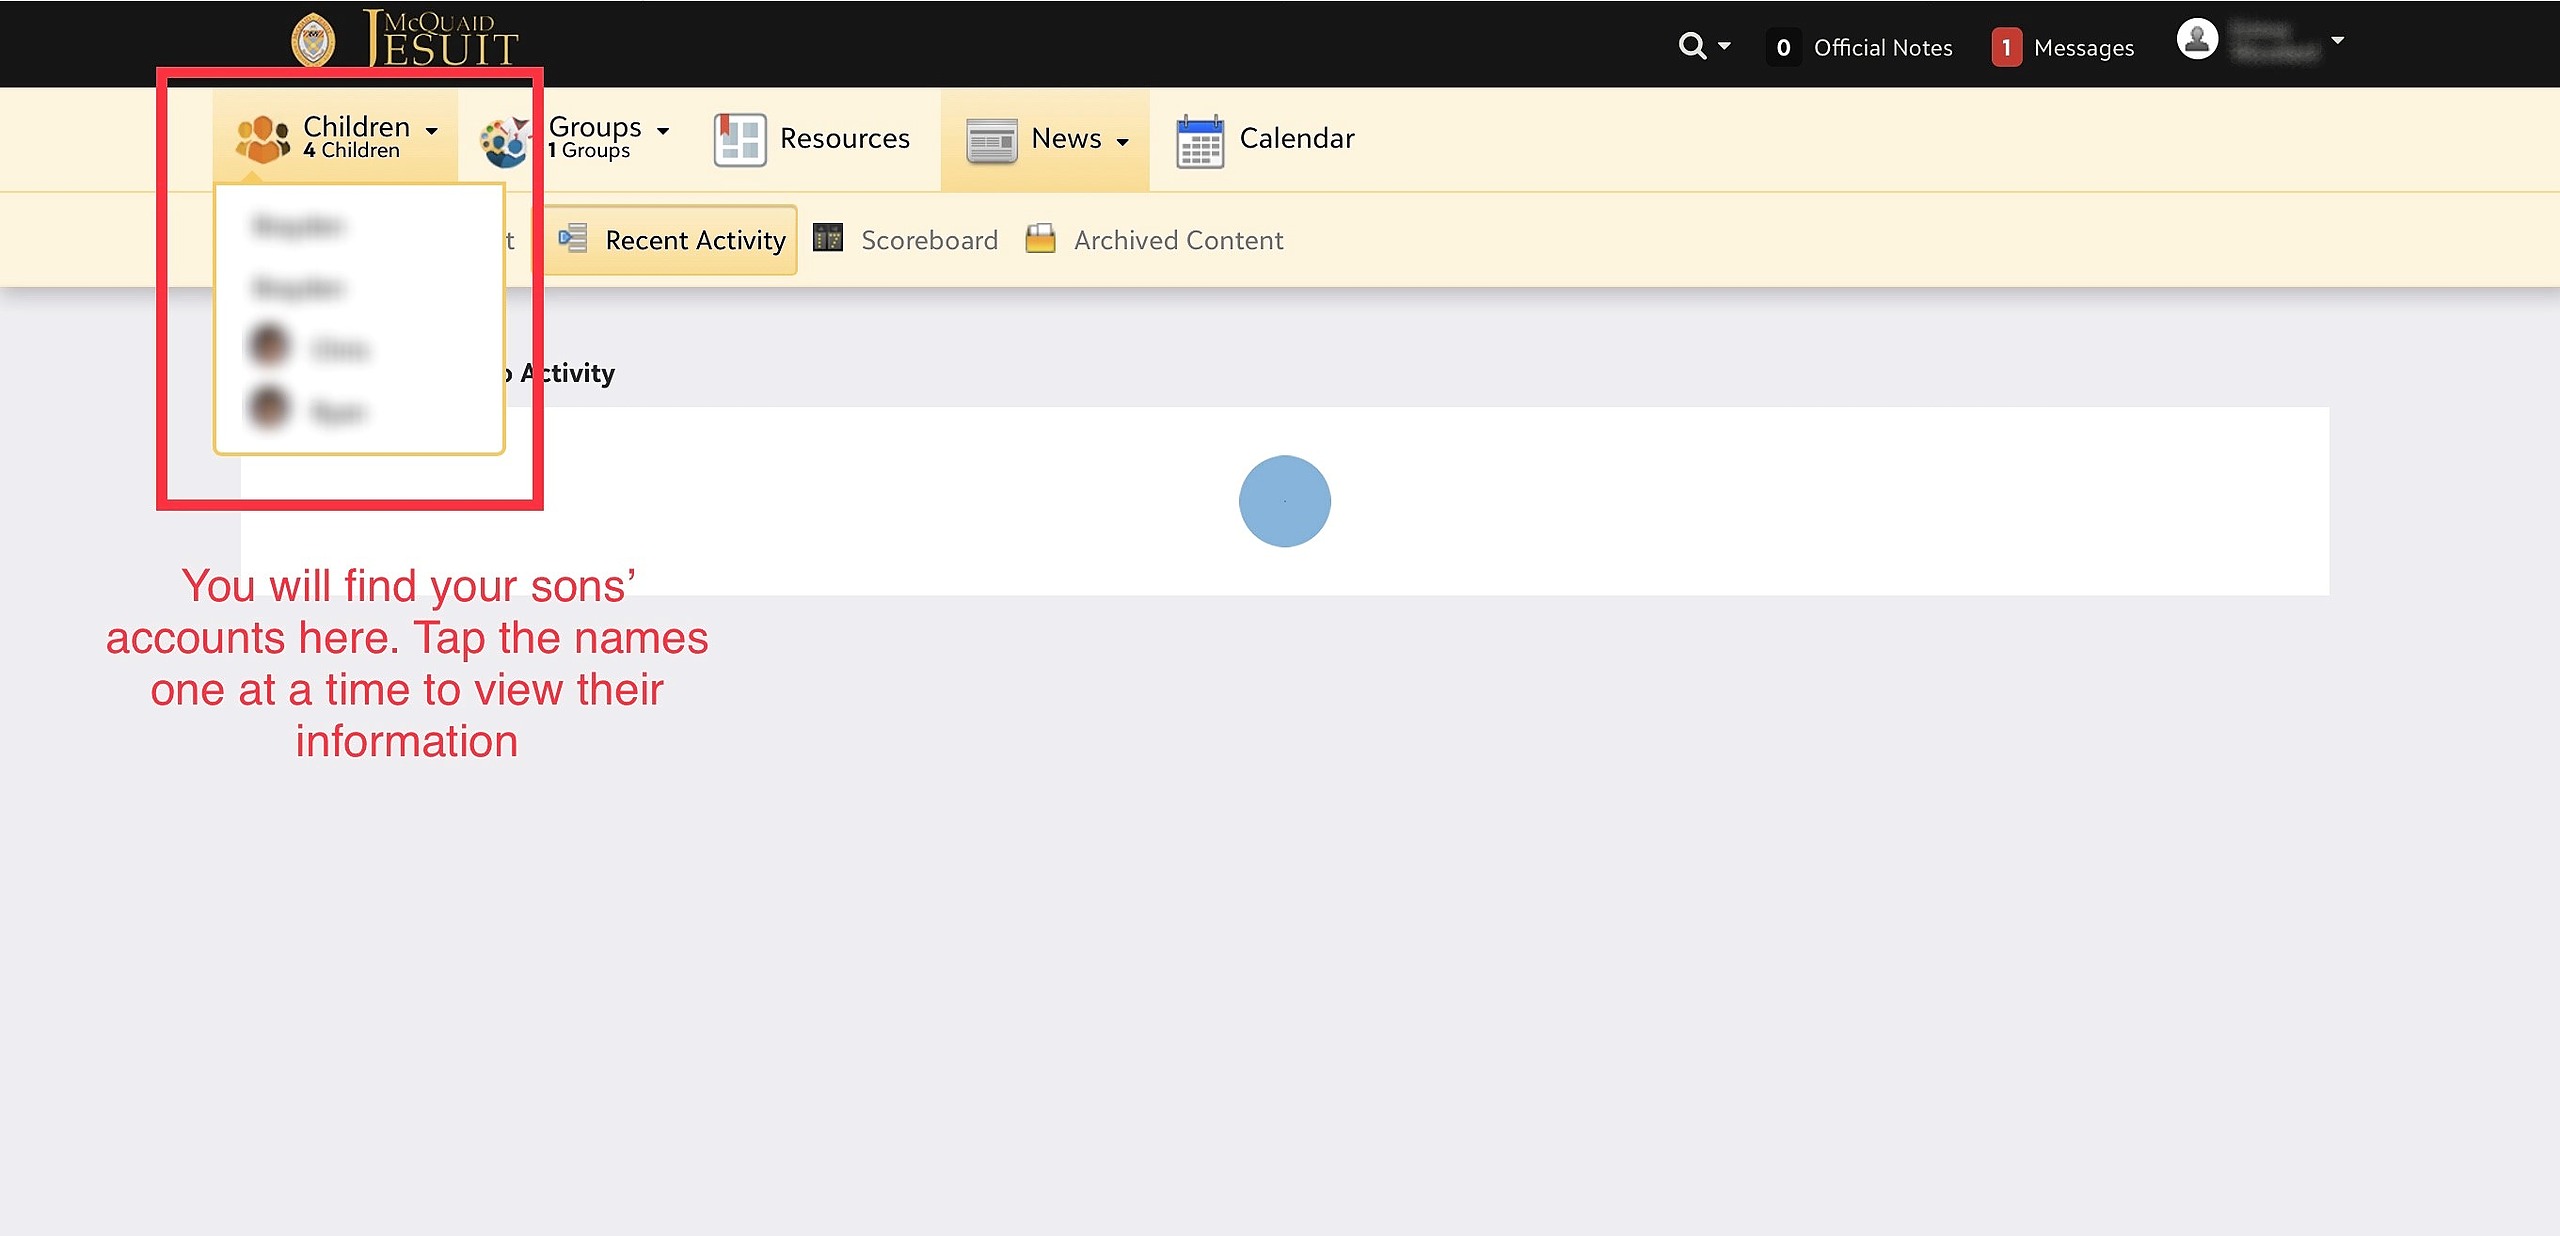
Task: Click the Scoreboard icon
Action: point(828,237)
